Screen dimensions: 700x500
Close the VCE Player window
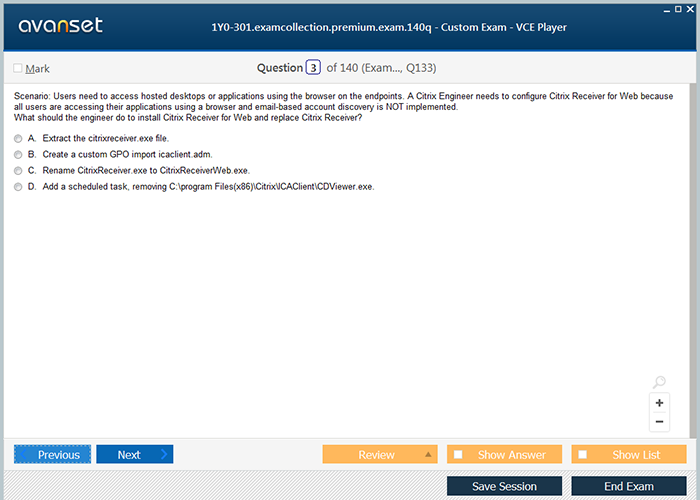click(692, 7)
